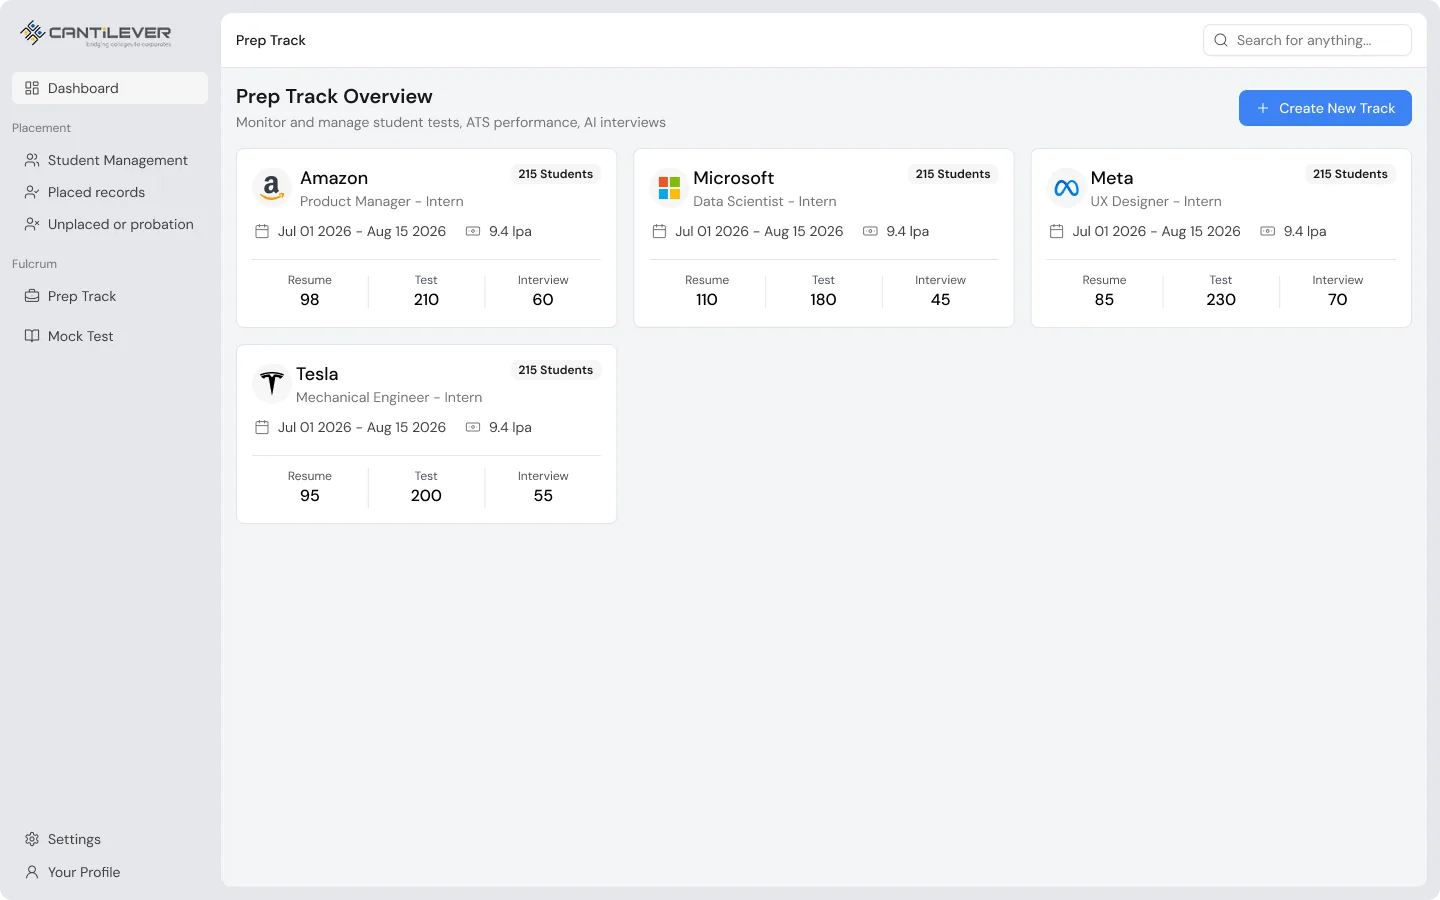Click Meta's Interview count 70
Viewport: 1440px width, 900px height.
coord(1338,300)
